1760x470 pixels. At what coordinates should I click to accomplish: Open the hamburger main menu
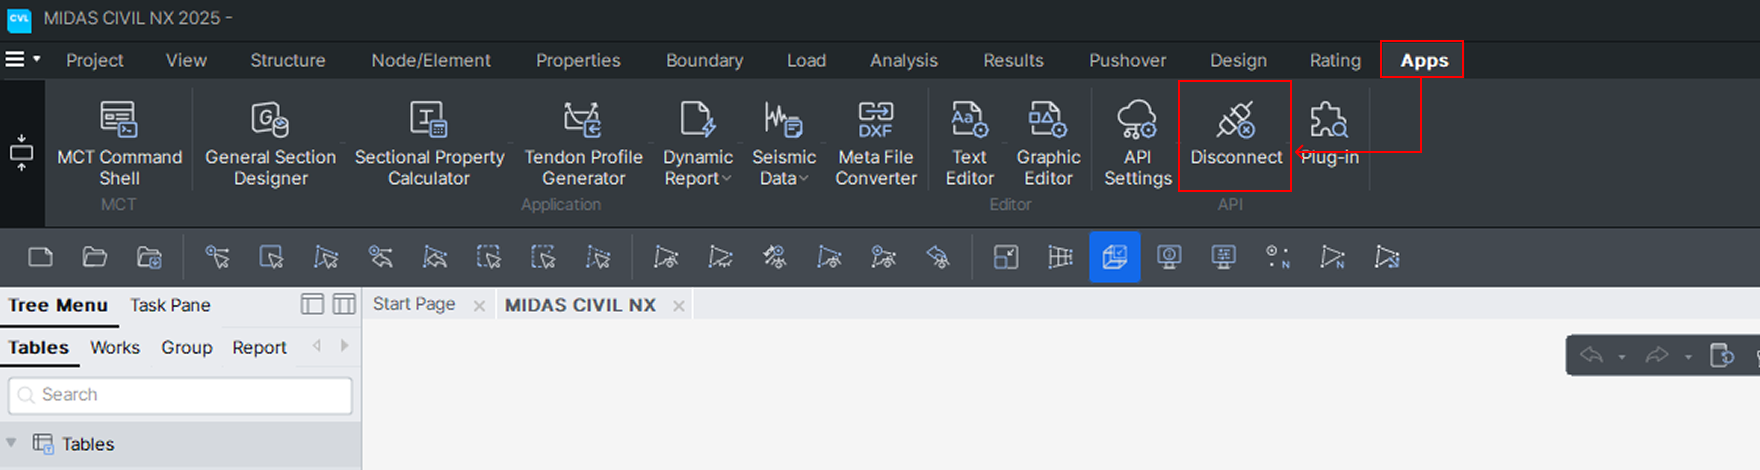15,59
